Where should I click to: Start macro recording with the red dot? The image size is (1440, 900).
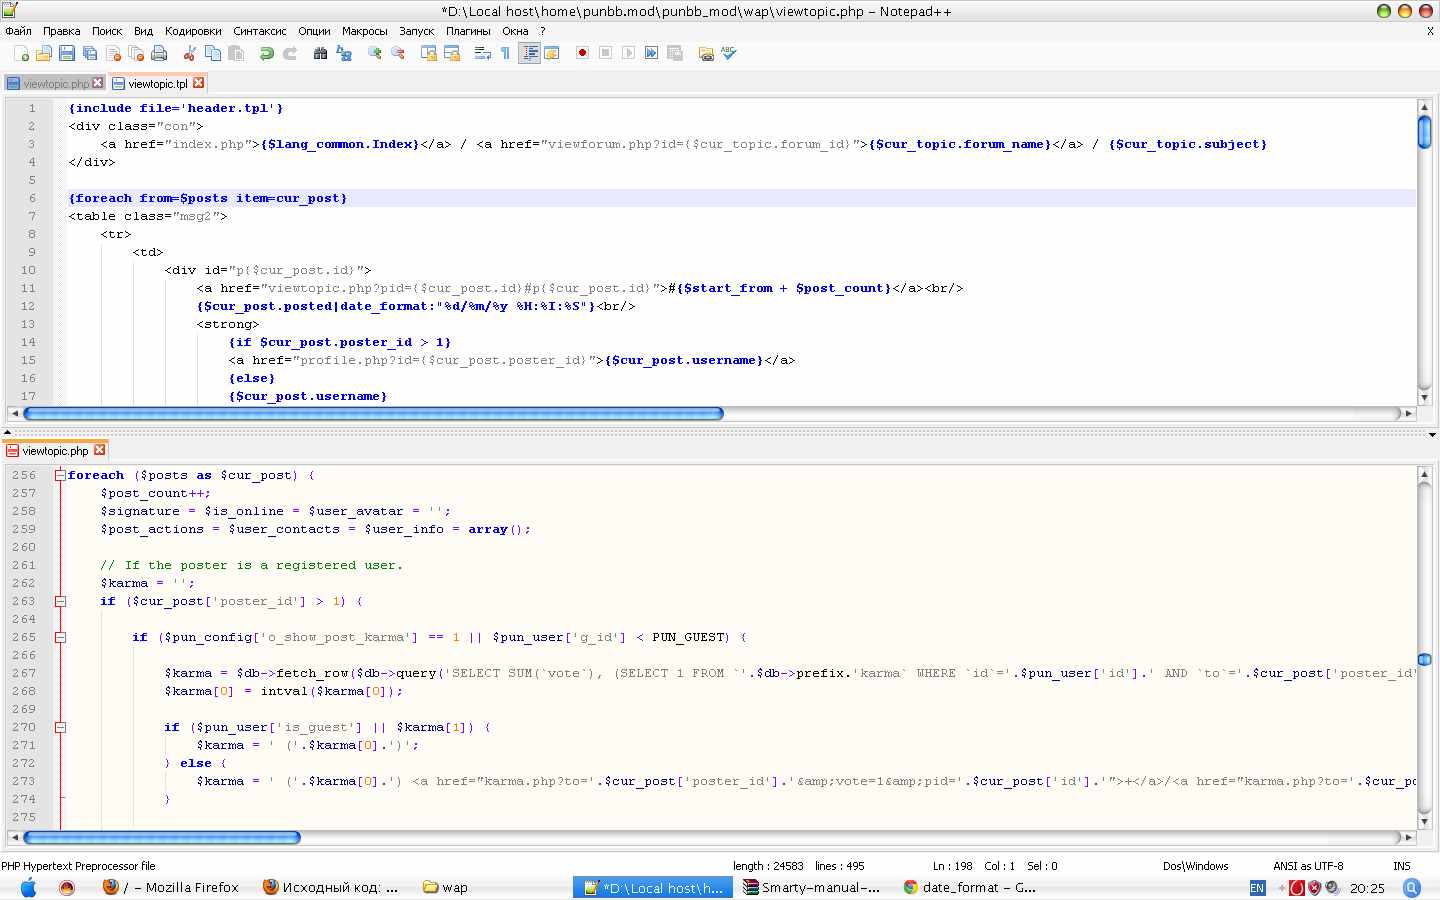(x=582, y=53)
